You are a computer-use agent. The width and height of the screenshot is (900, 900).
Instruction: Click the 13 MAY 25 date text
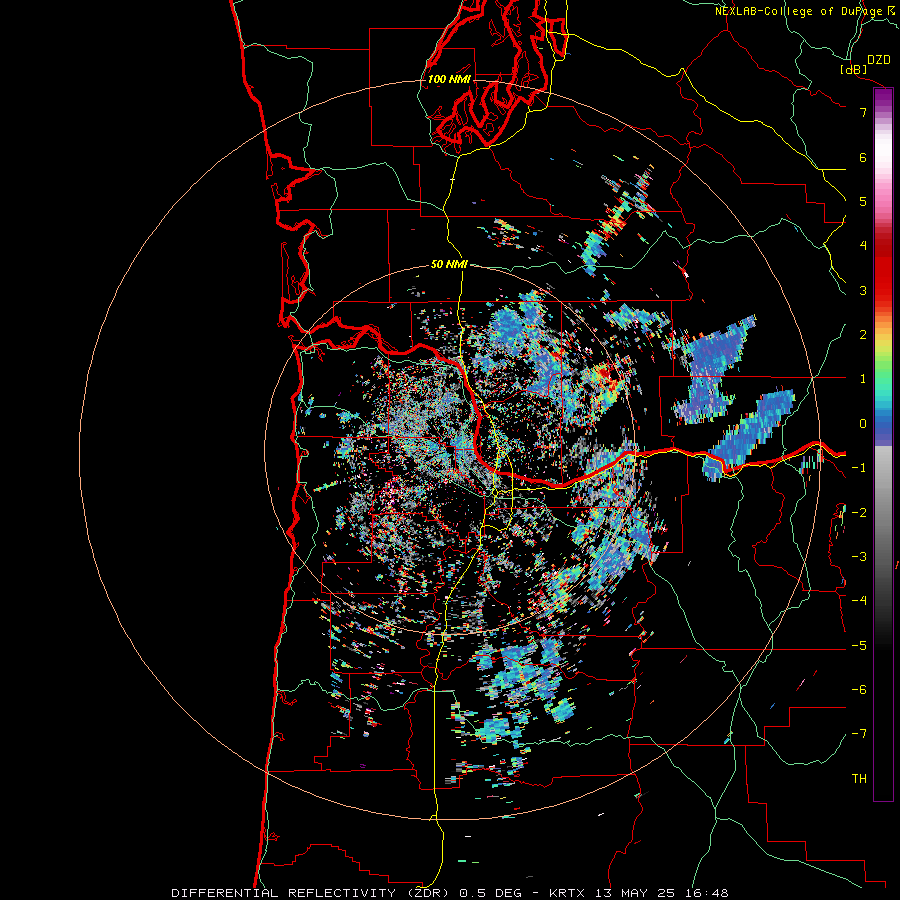click(x=633, y=893)
